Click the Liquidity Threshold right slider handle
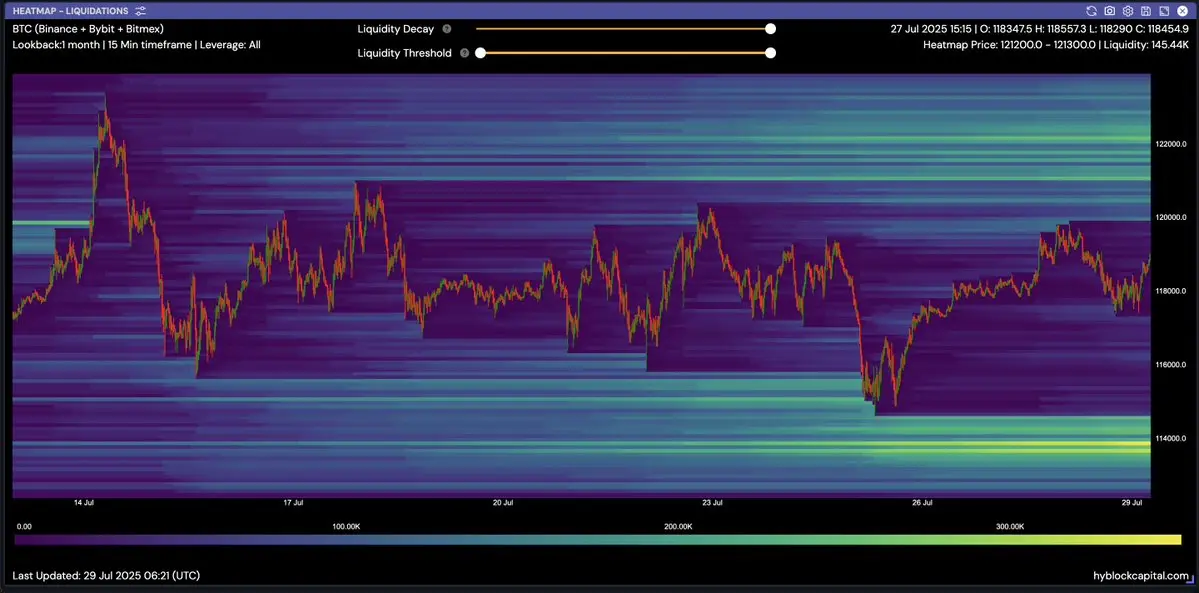The width and height of the screenshot is (1199, 593). click(x=771, y=53)
